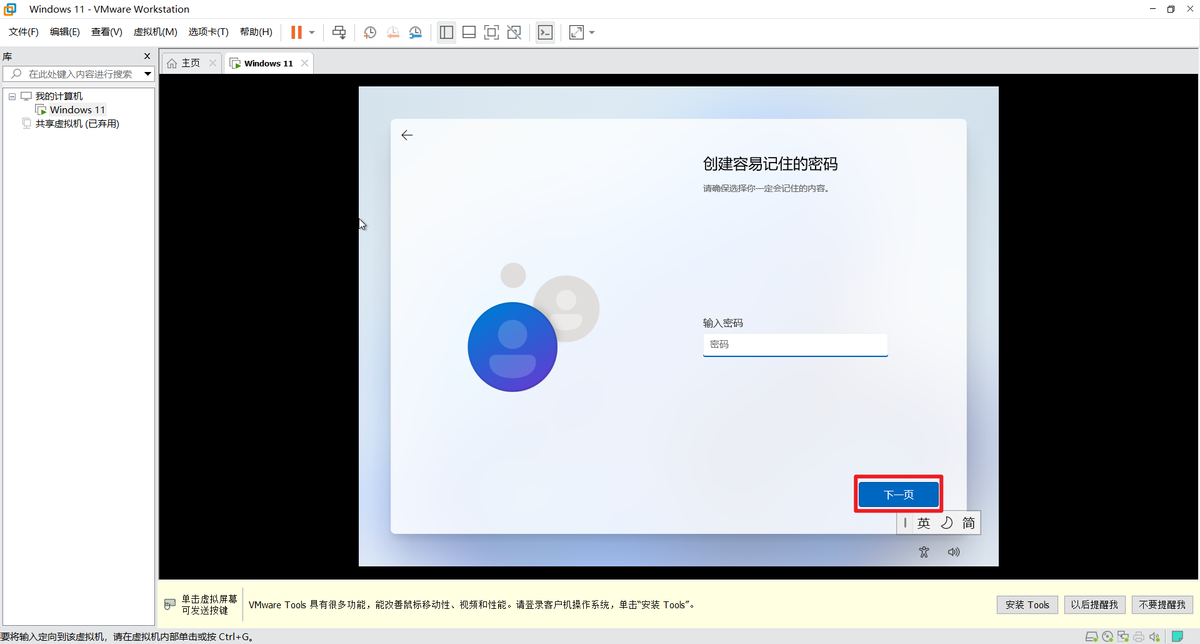
Task: Click the hard disk status bar icon
Action: pyautogui.click(x=1092, y=636)
